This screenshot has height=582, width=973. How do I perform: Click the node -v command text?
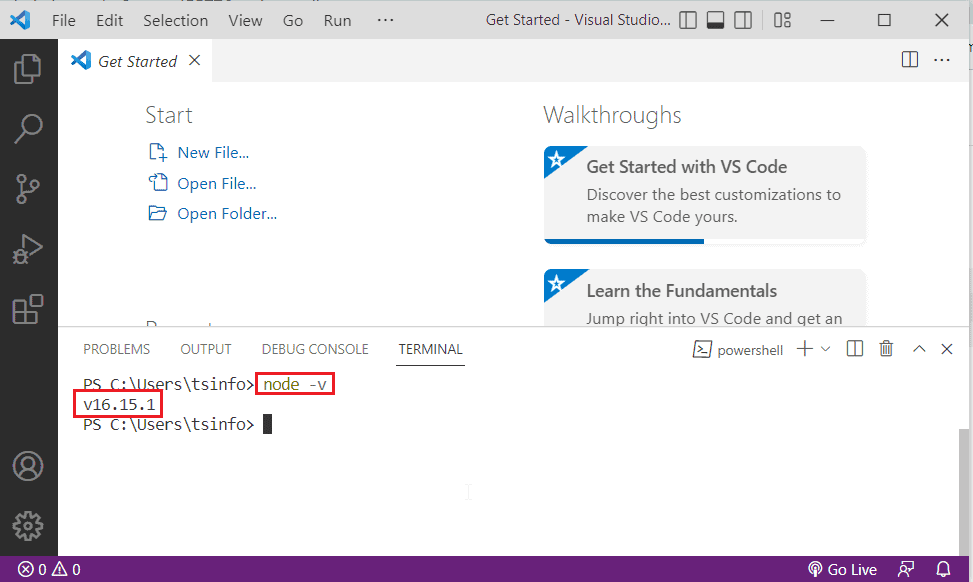click(x=295, y=384)
